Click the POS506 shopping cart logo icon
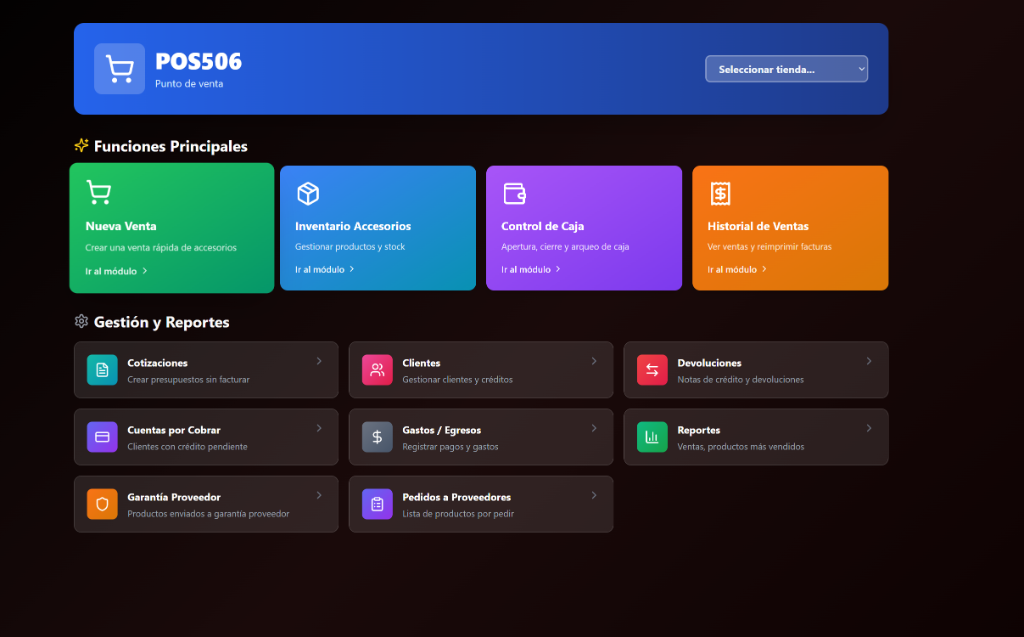This screenshot has height=637, width=1024. coord(120,69)
